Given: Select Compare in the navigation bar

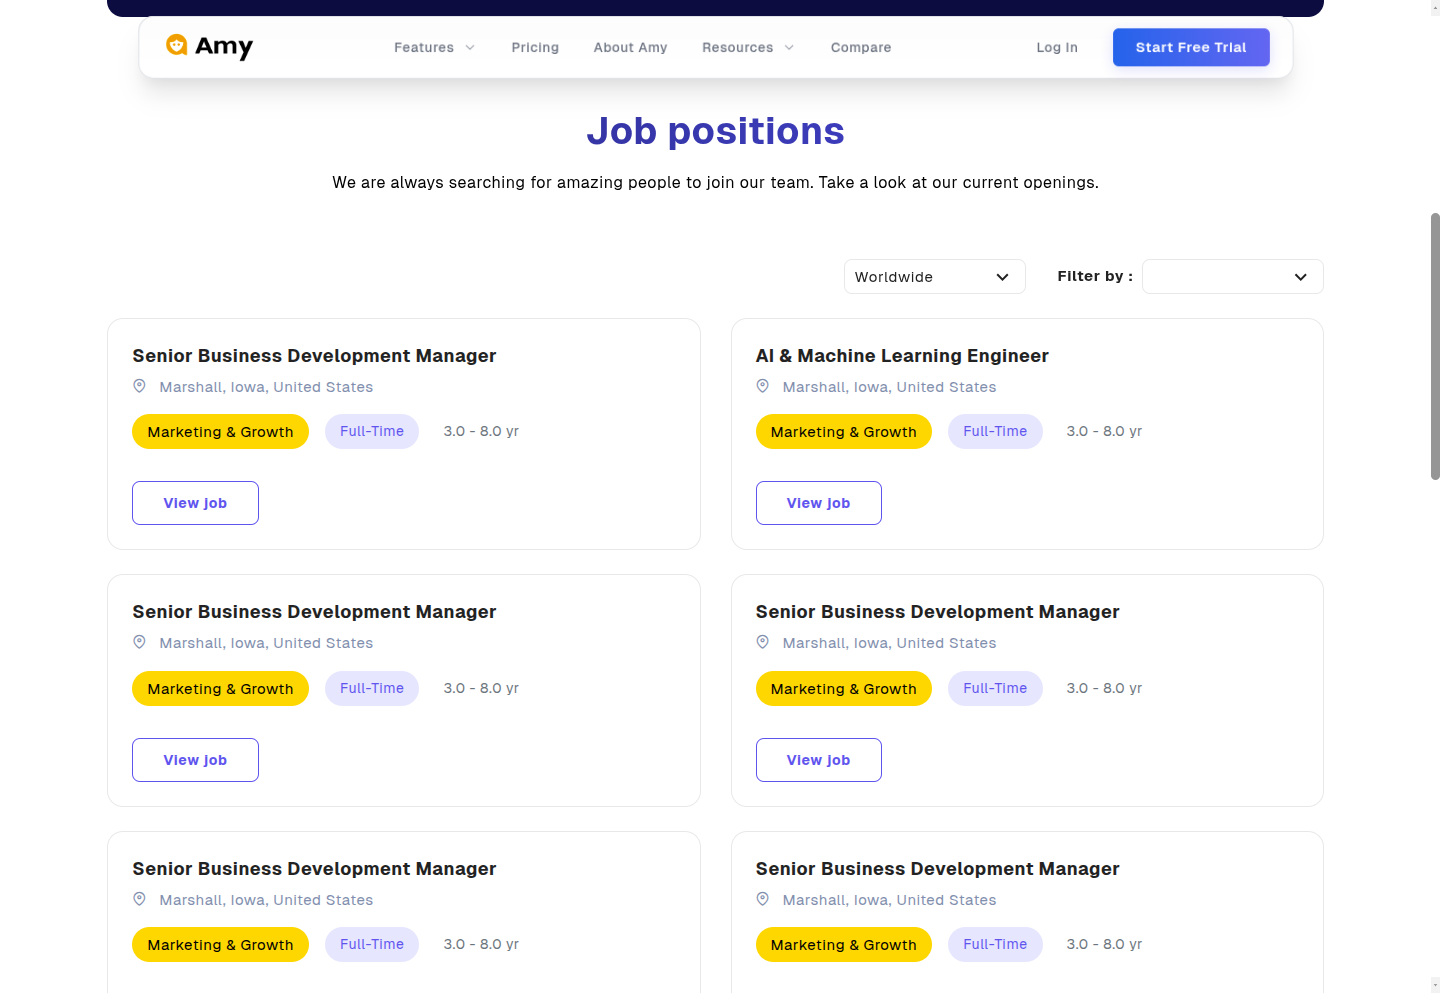Looking at the screenshot, I should [x=861, y=48].
